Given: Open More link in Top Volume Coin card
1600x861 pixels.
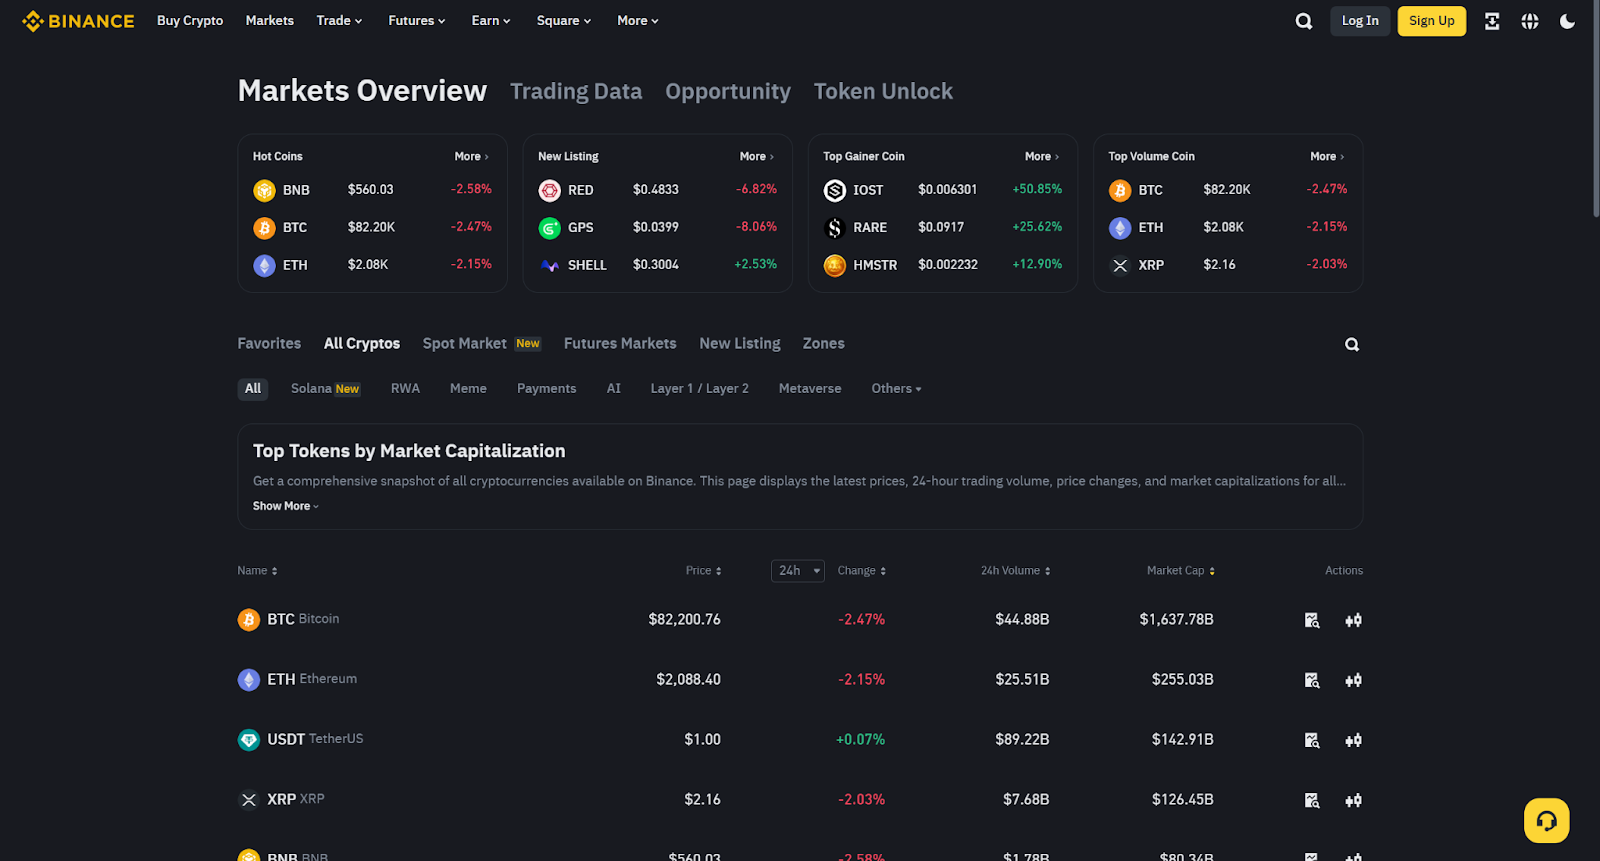Looking at the screenshot, I should [1327, 156].
